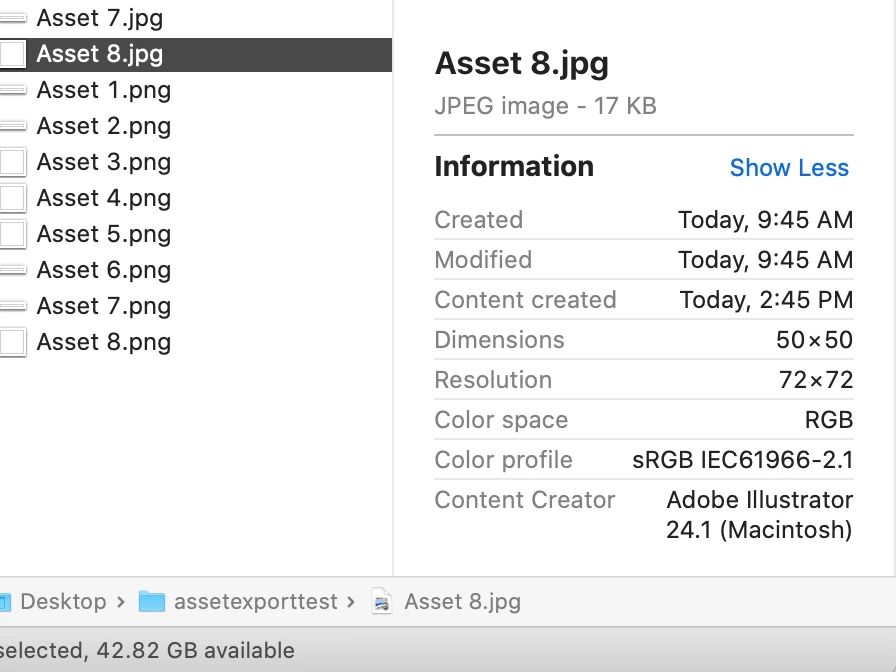Click the icon beside Asset 1.png
The image size is (896, 672).
point(12,90)
